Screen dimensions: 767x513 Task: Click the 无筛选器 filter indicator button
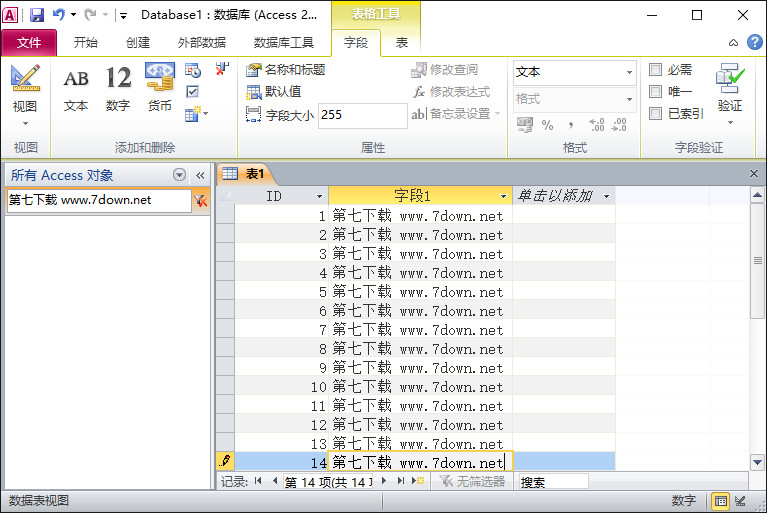[x=473, y=481]
